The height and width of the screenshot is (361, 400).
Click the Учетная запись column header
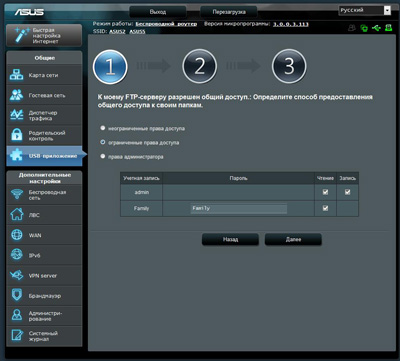click(142, 178)
